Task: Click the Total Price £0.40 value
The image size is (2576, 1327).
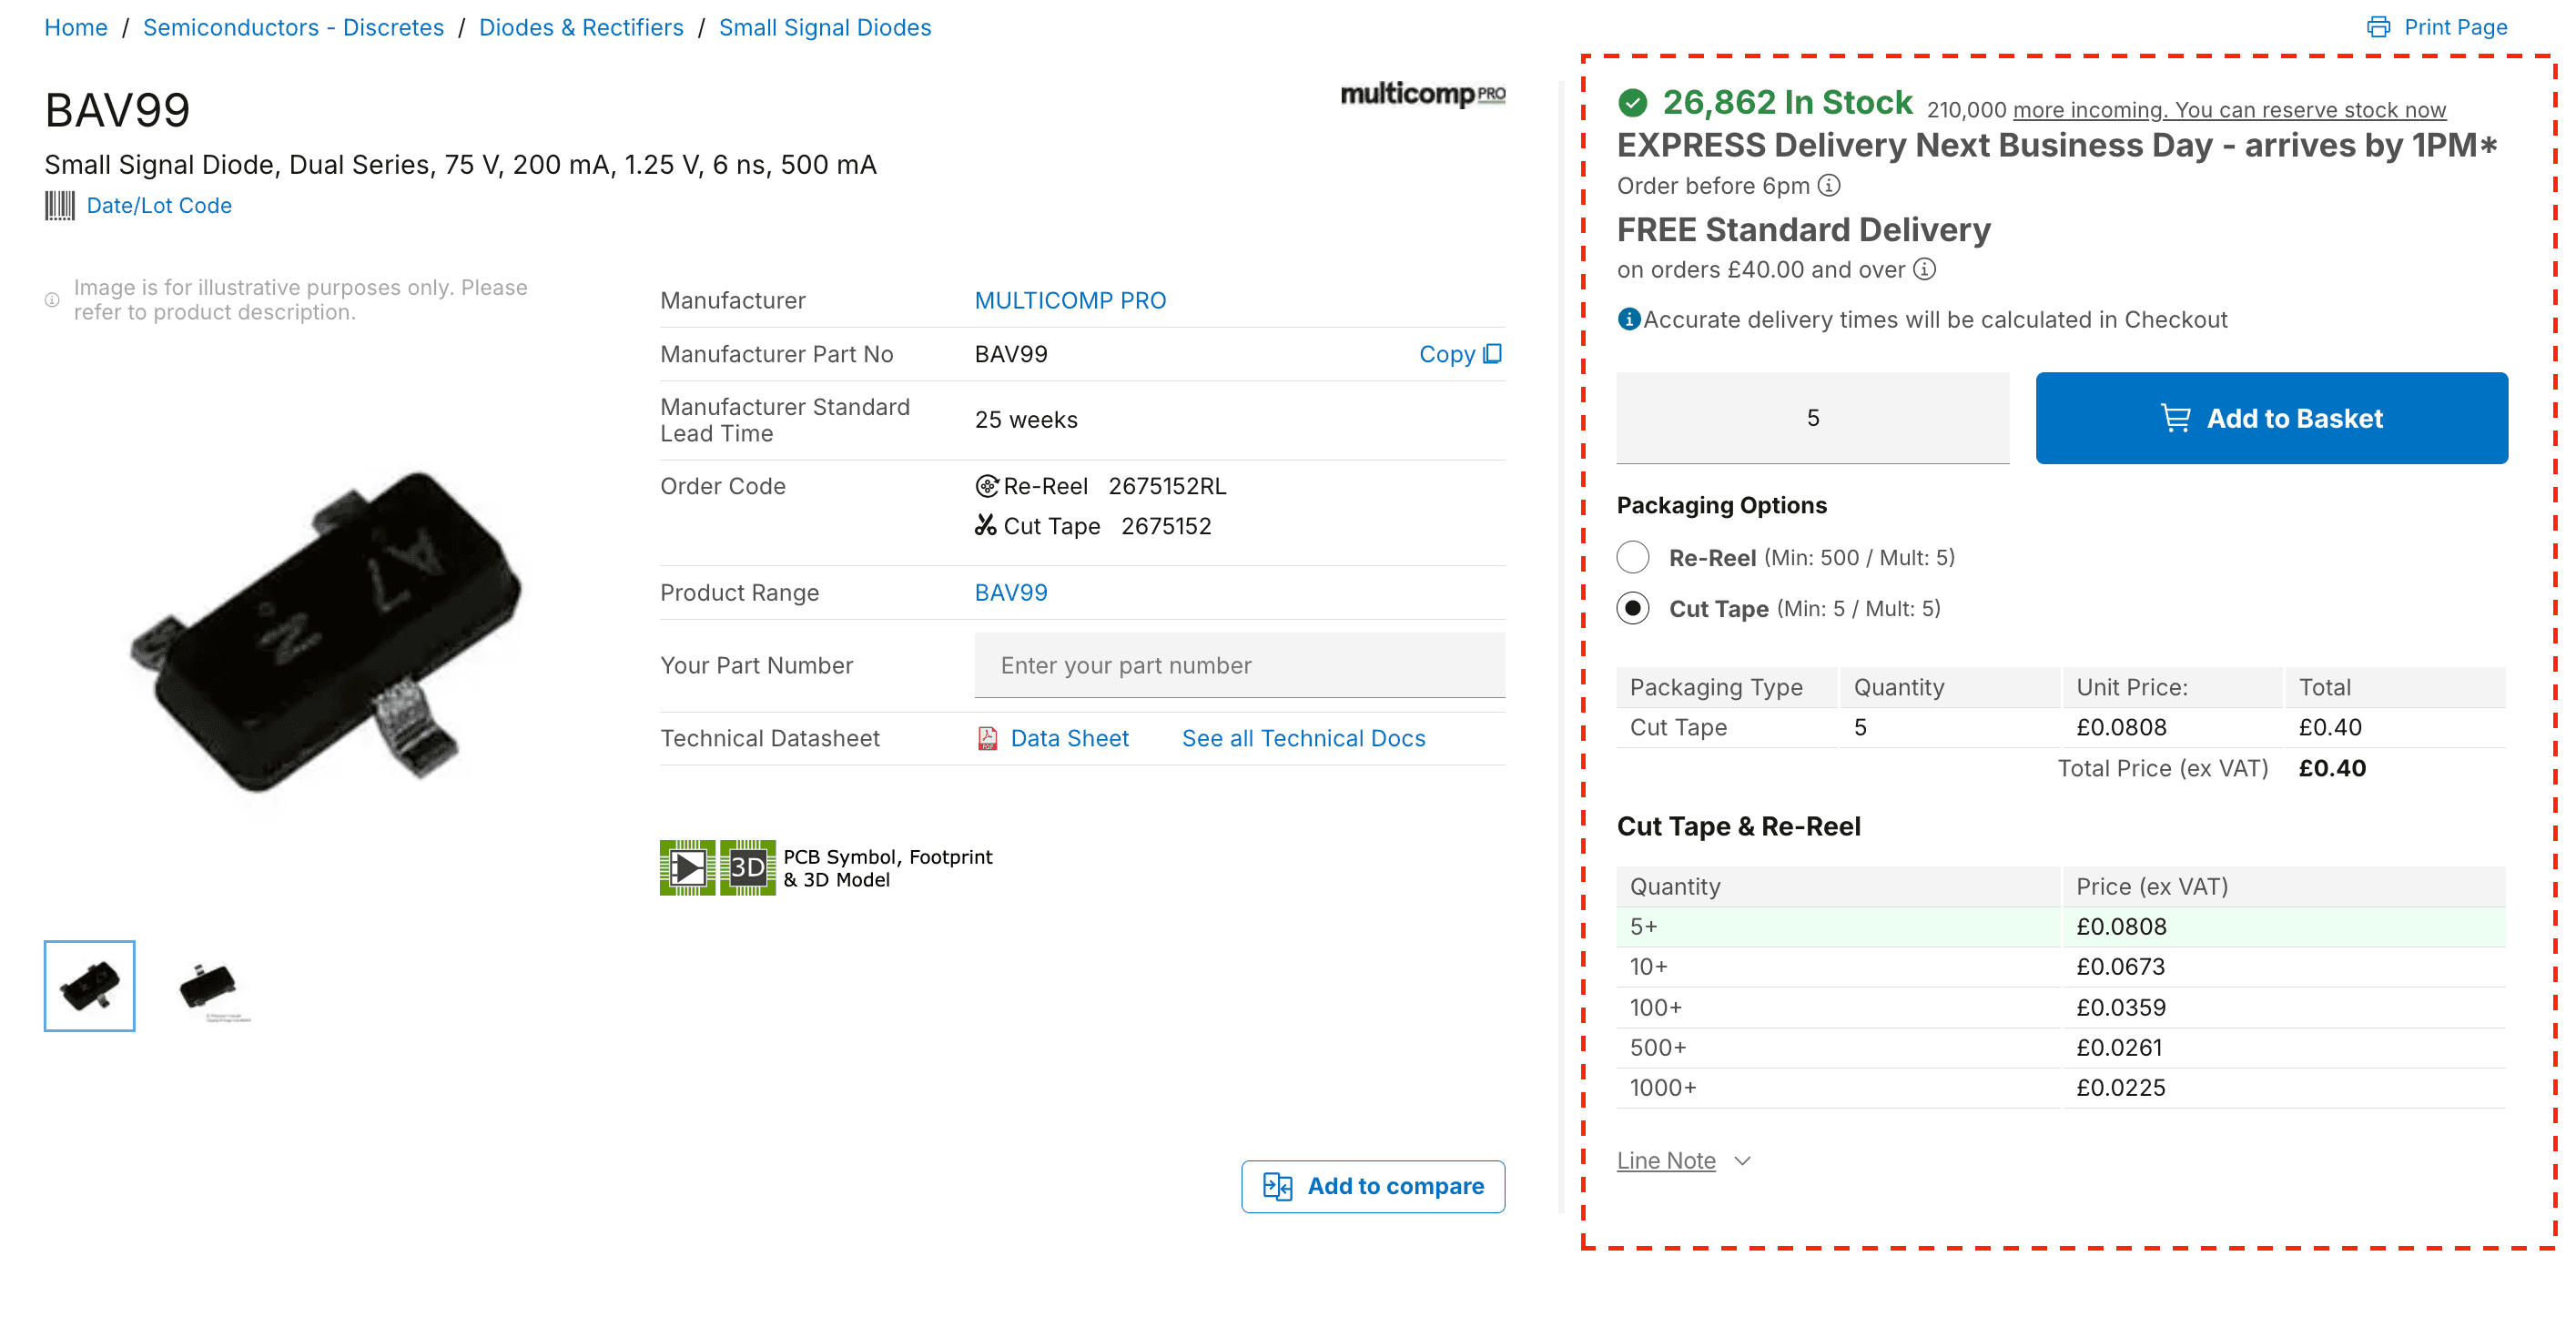Action: click(2332, 768)
